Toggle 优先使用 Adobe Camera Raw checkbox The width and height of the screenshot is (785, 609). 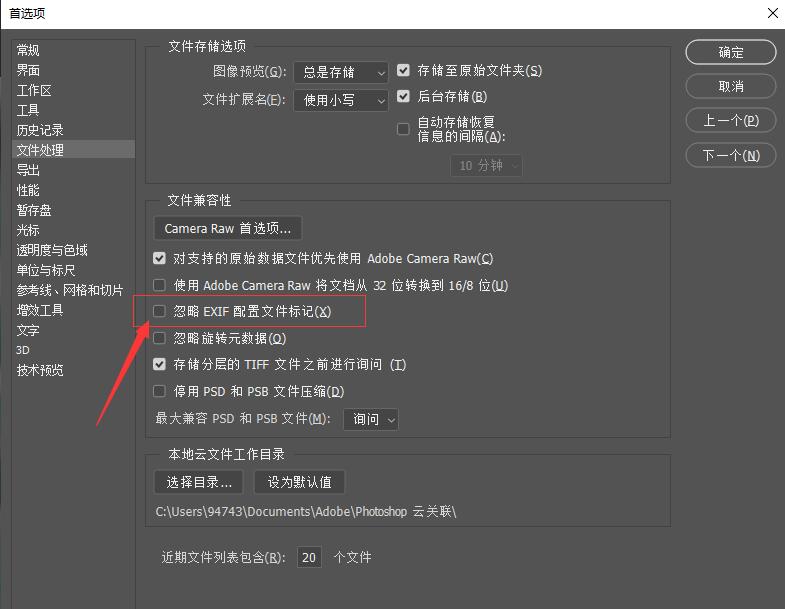point(159,258)
